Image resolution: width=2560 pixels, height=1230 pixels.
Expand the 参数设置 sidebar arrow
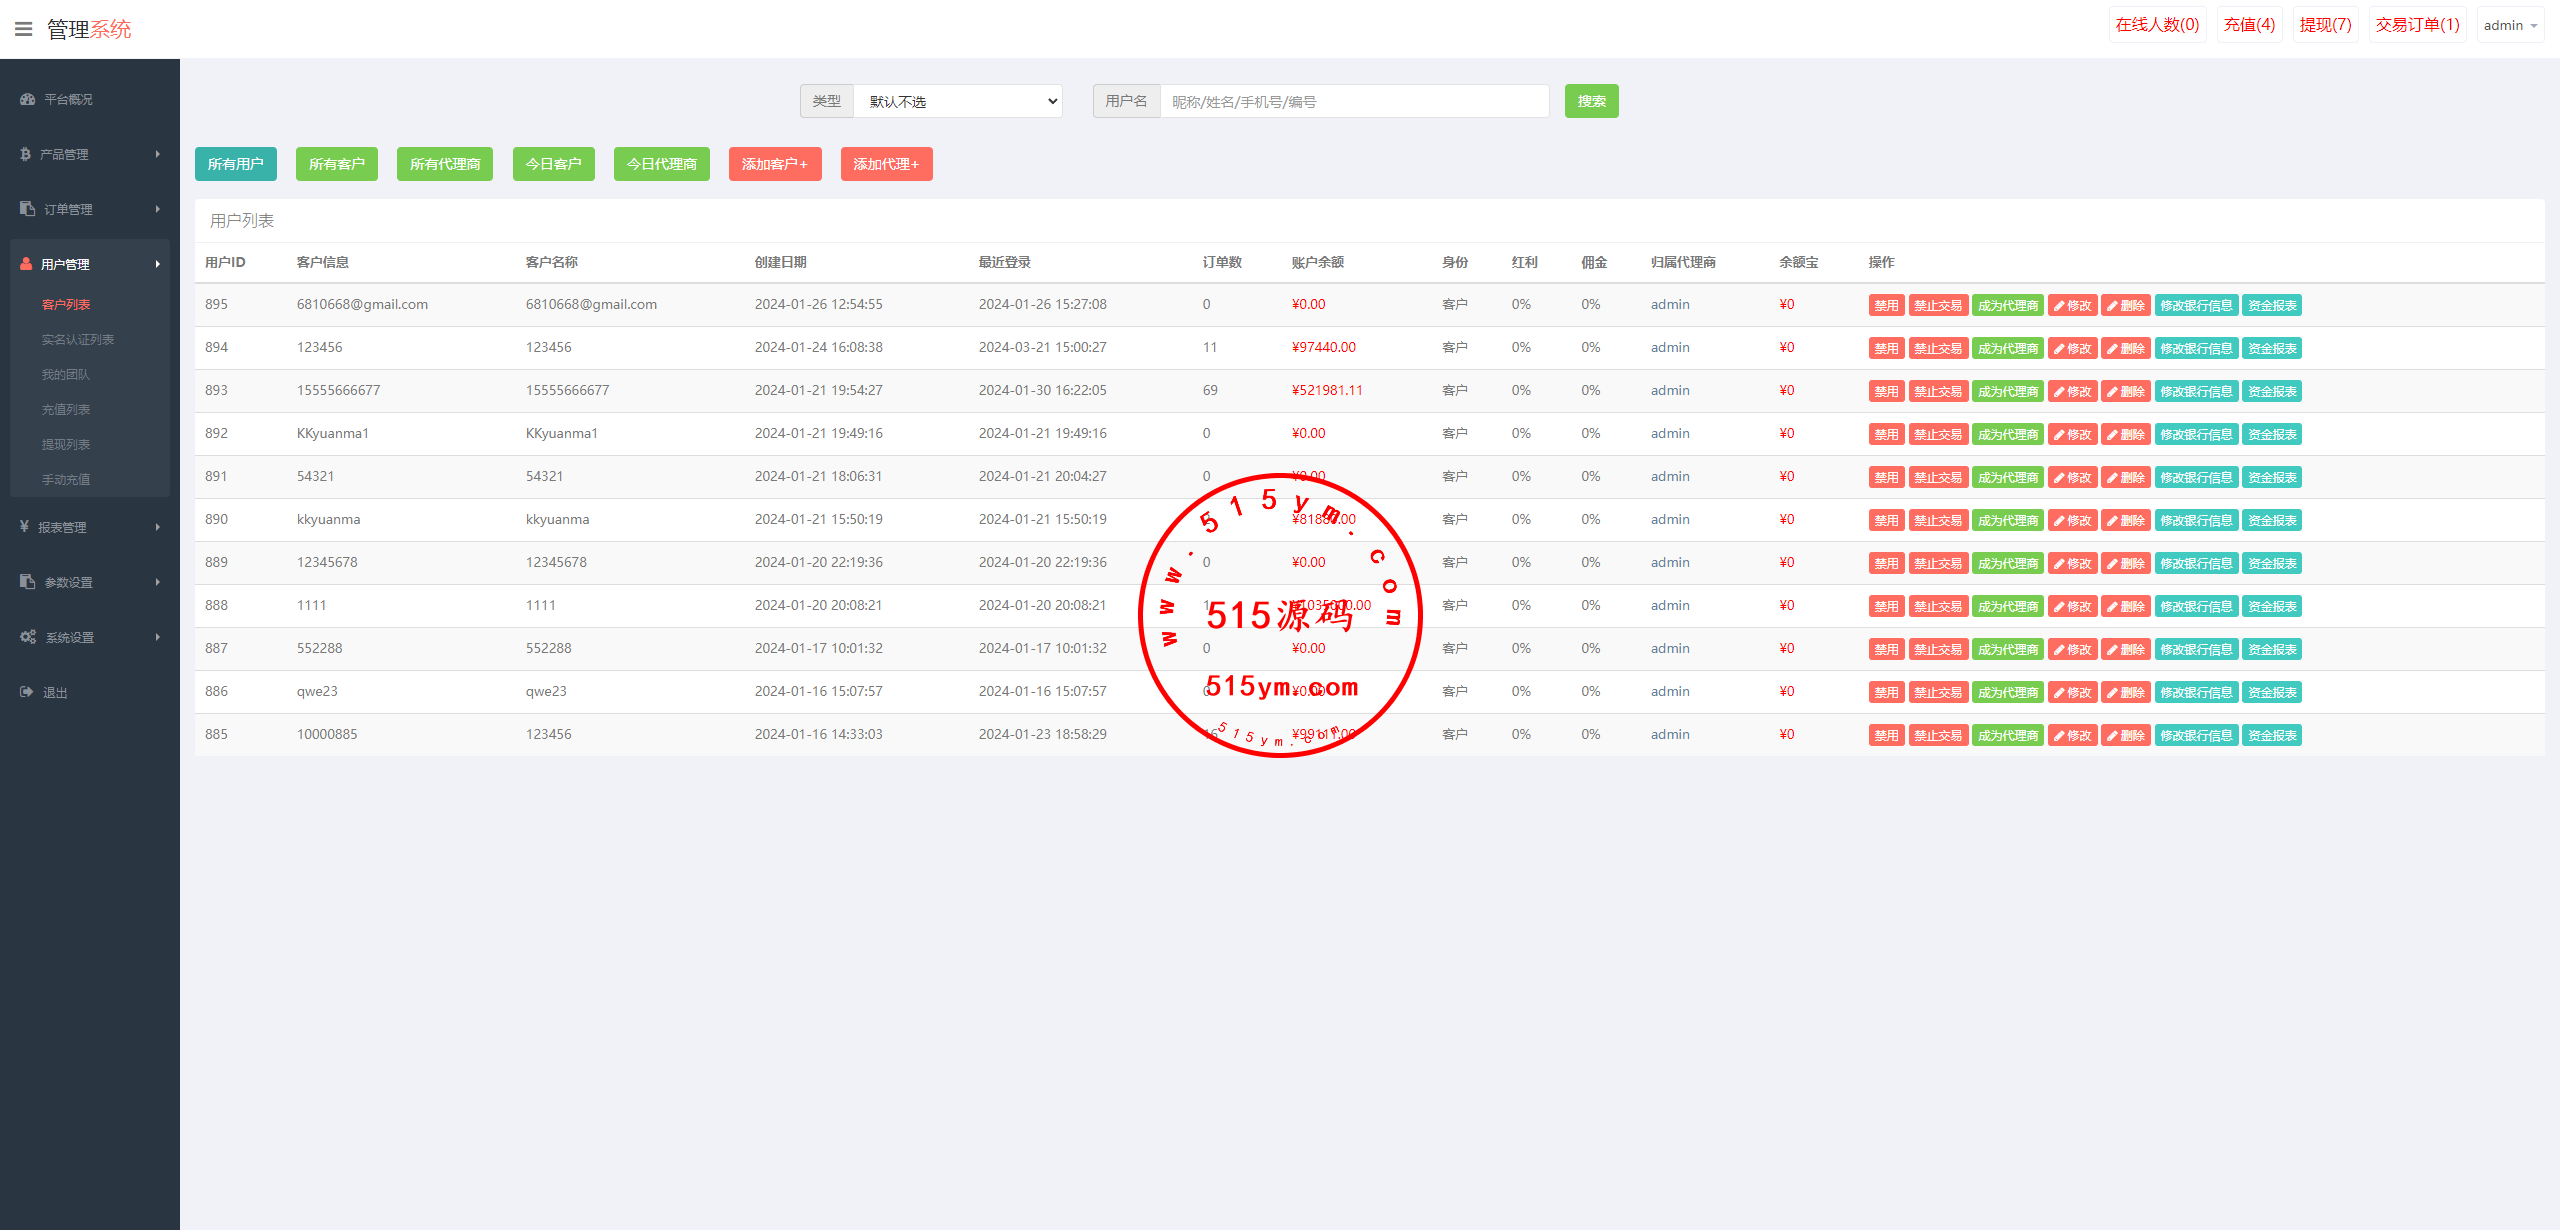point(158,582)
